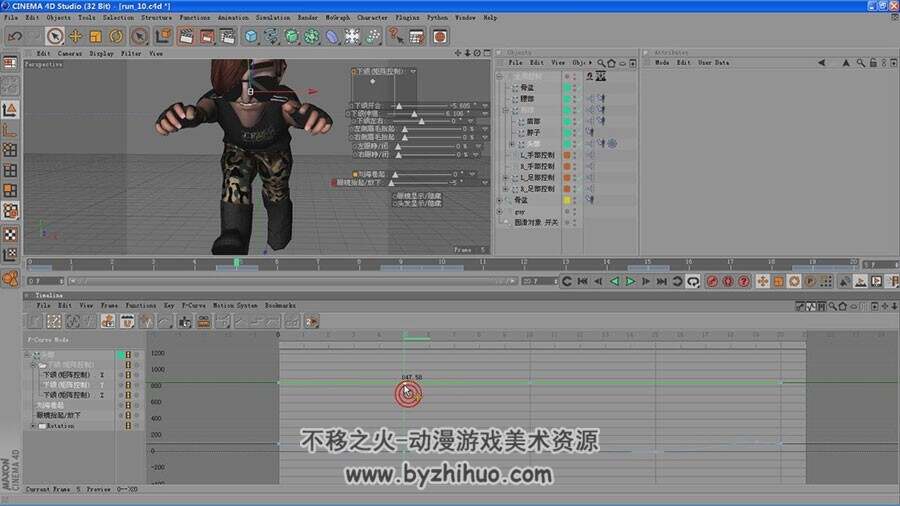Click the back arrow in Attributes panel
The image size is (900, 506).
821,63
